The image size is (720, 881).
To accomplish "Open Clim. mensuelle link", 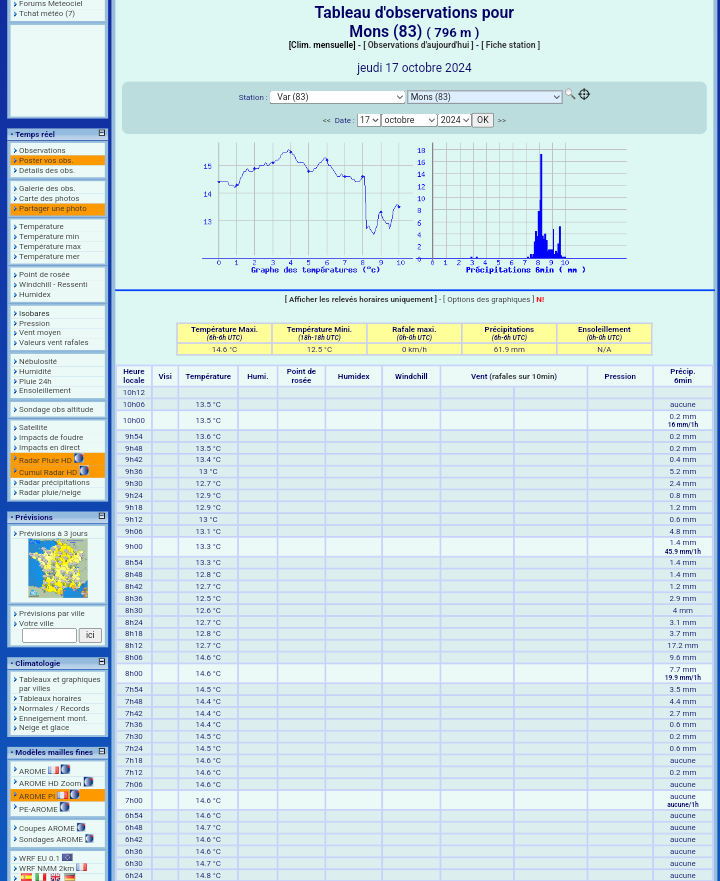I will 322,45.
